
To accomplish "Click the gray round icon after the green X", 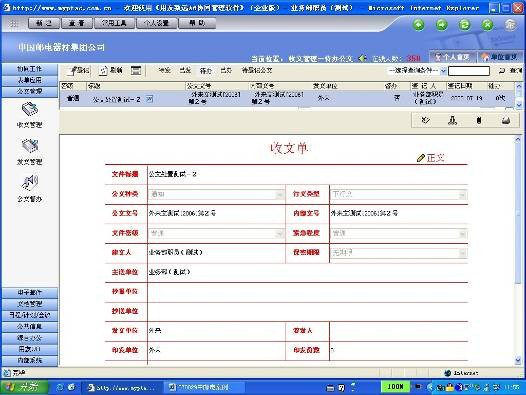I will tap(510, 24).
